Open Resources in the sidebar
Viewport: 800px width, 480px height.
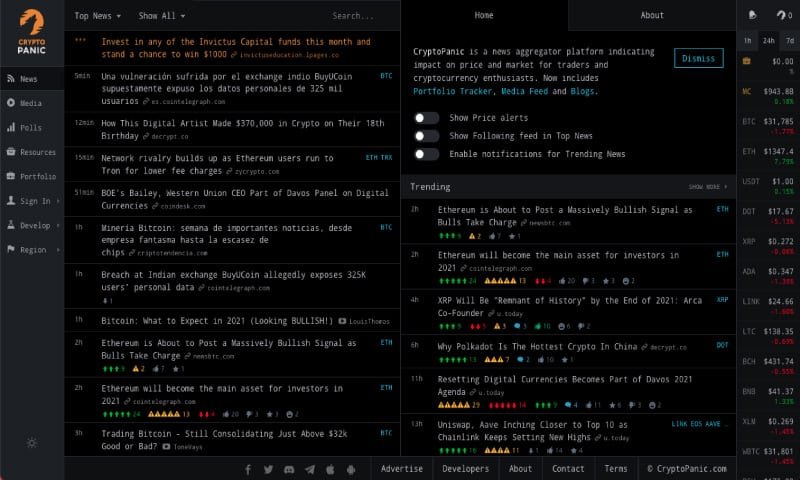[x=32, y=152]
